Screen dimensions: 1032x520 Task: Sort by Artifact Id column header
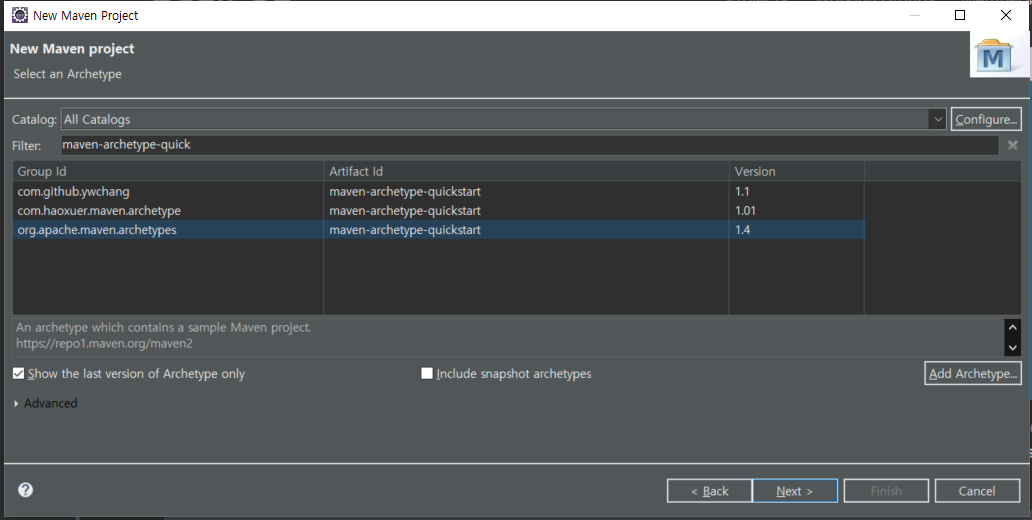coord(527,171)
